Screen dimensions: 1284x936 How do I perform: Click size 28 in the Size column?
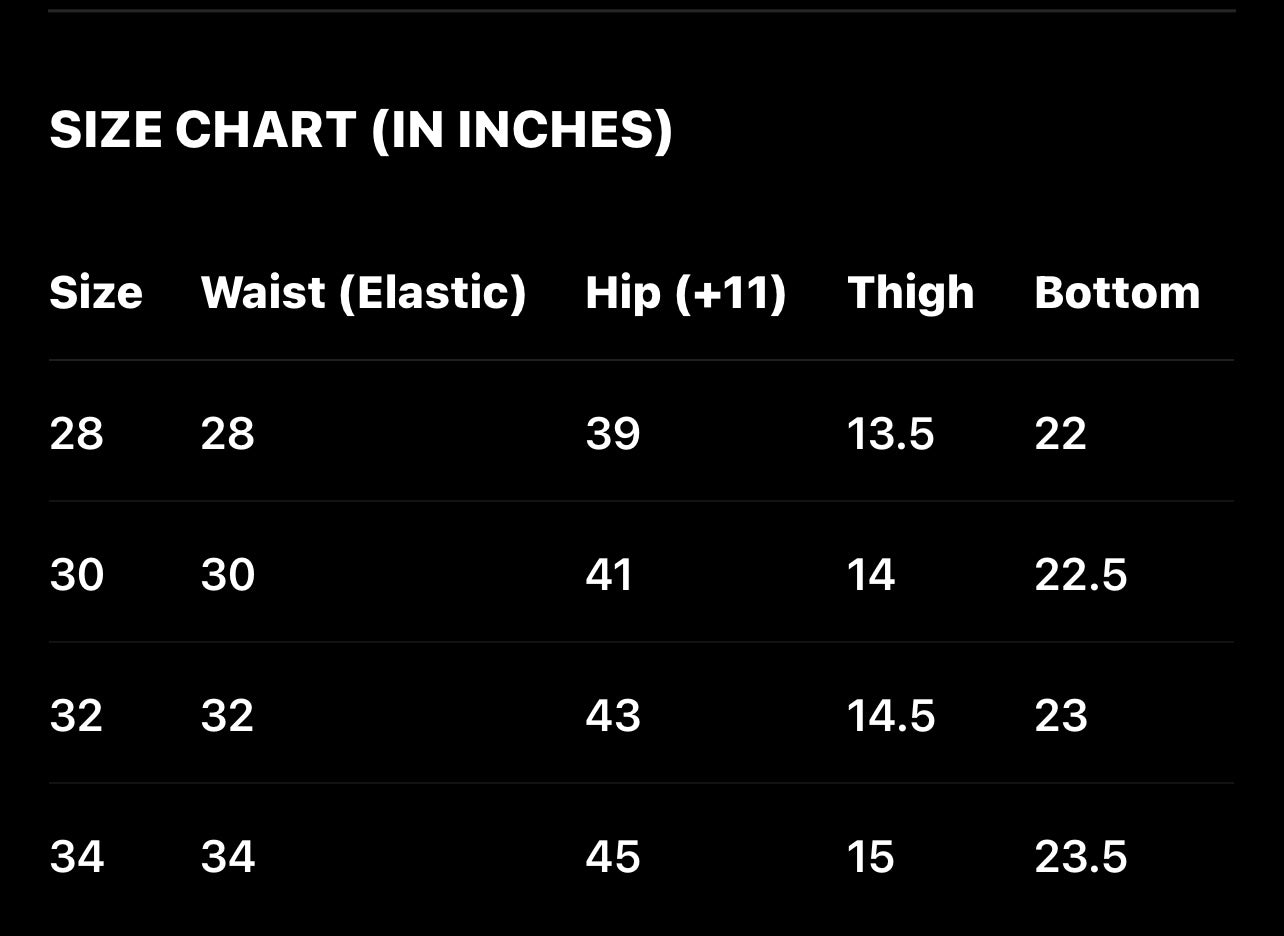click(x=76, y=434)
